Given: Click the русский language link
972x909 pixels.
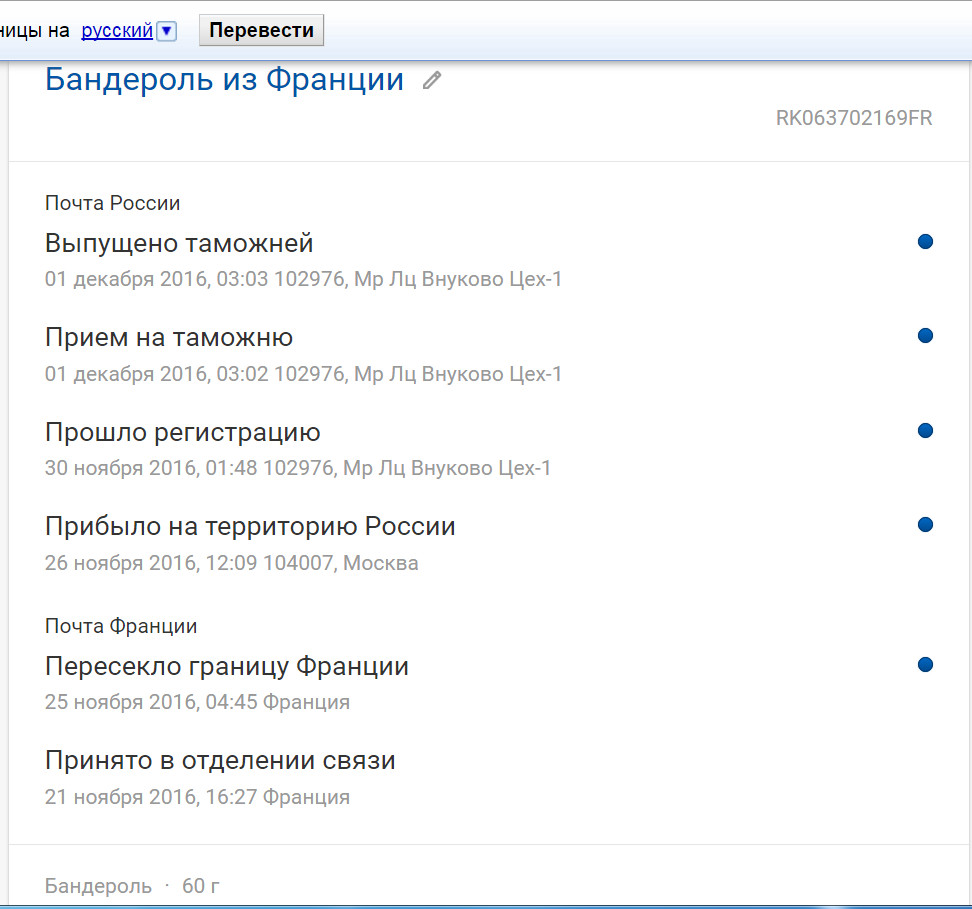Looking at the screenshot, I should tap(117, 31).
